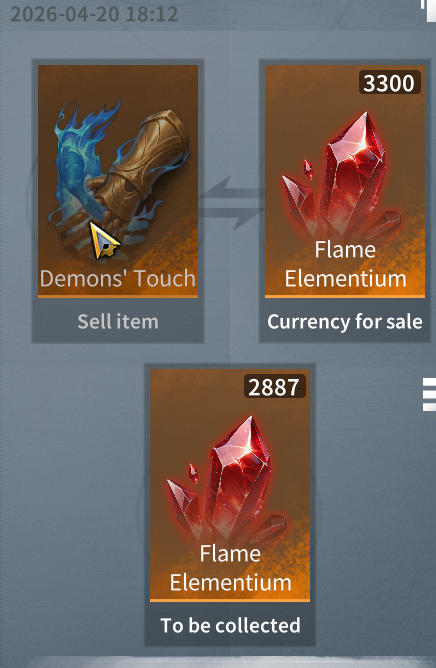Select the Currency for sale label

[x=345, y=322]
